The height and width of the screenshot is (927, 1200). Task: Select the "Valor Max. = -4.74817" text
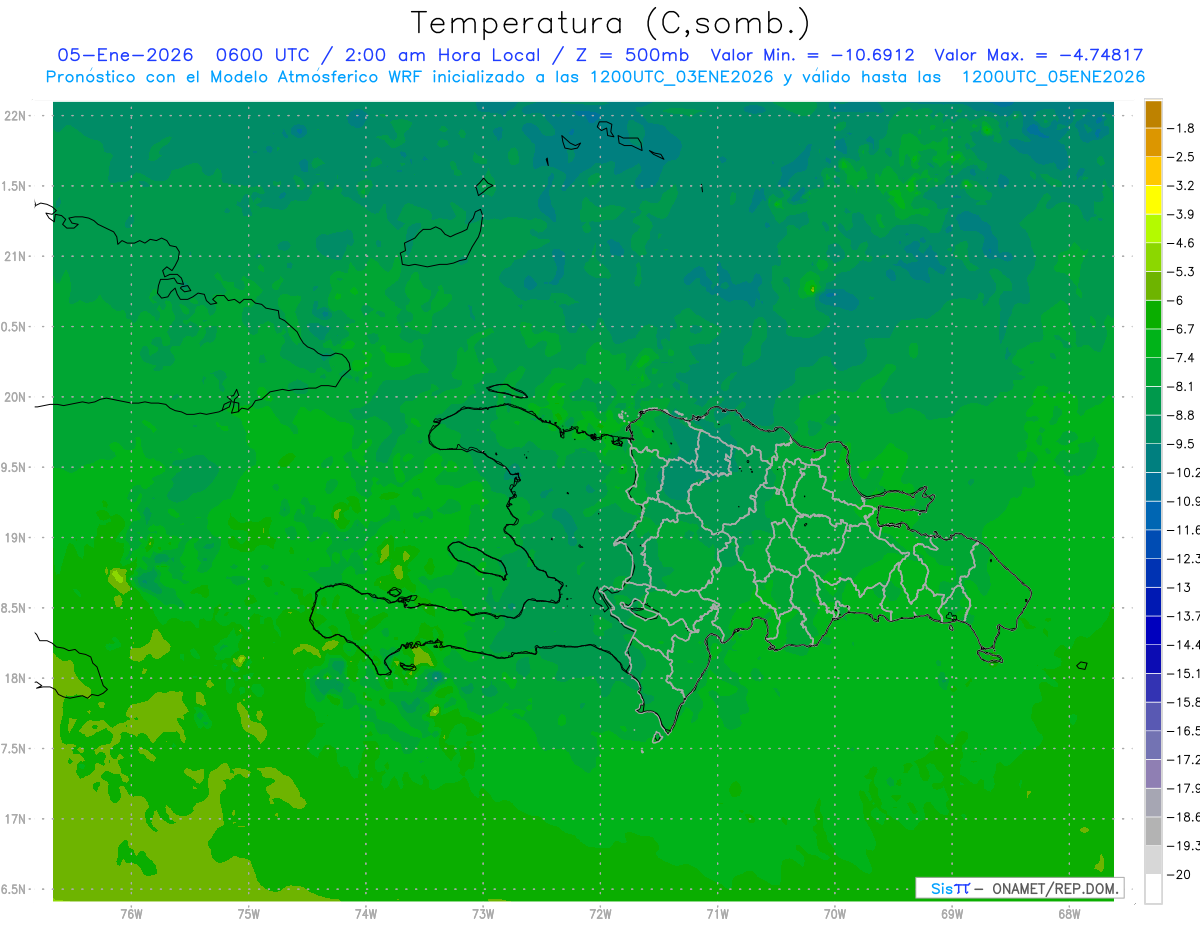coord(1038,55)
